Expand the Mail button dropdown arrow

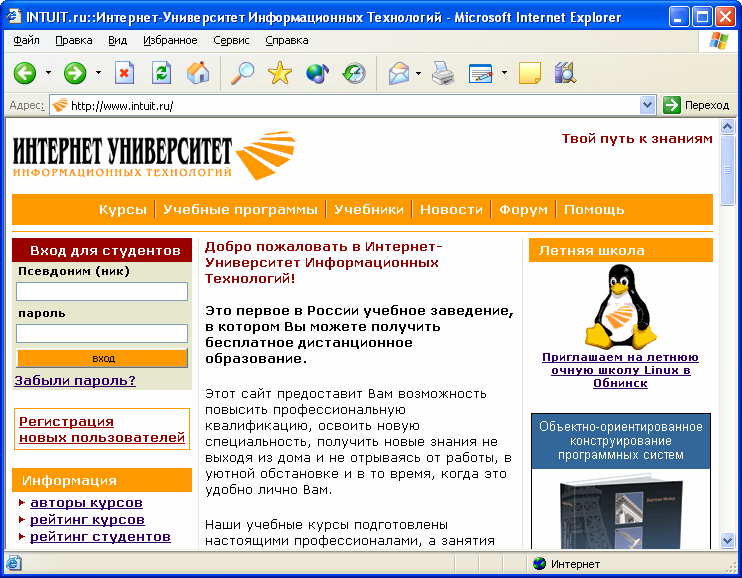[x=418, y=73]
